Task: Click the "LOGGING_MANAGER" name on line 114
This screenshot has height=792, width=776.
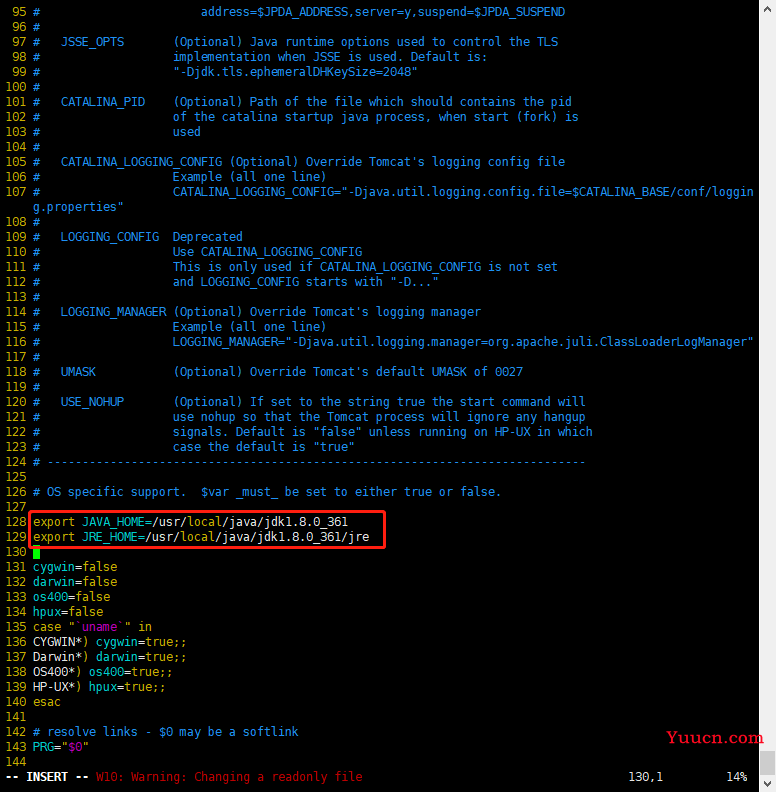Action: (x=113, y=312)
